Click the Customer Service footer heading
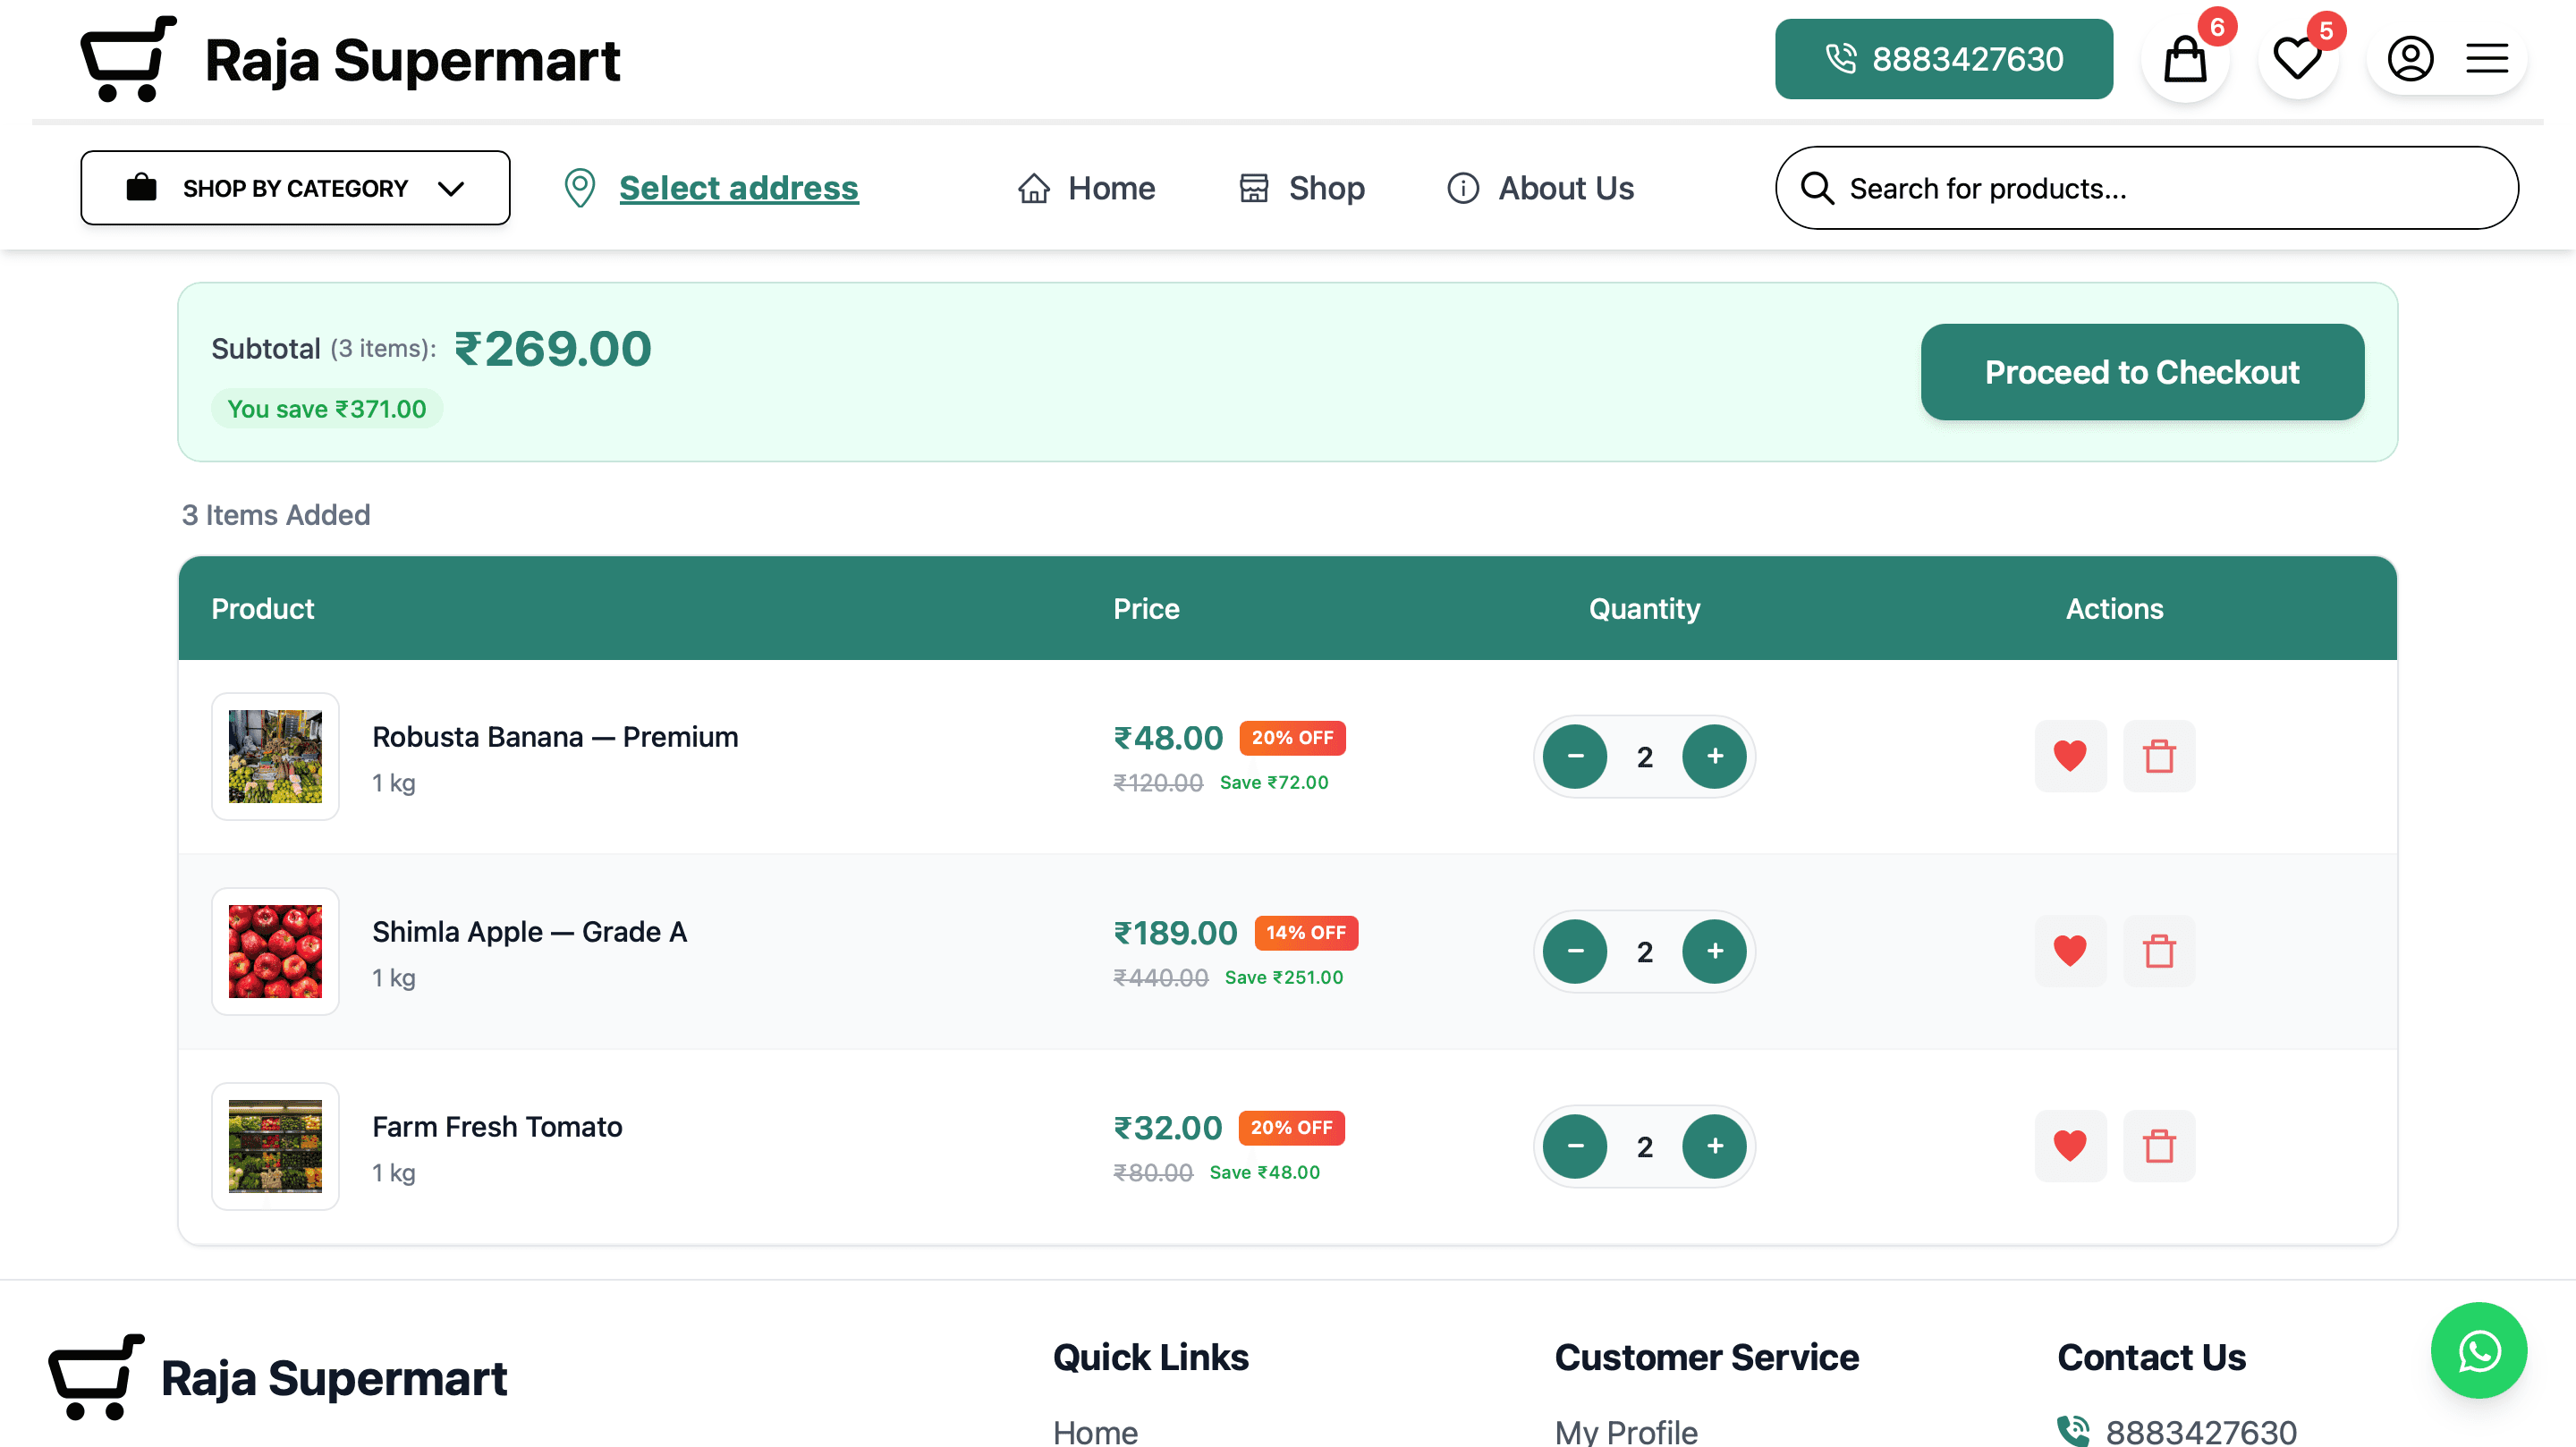 [x=1707, y=1357]
